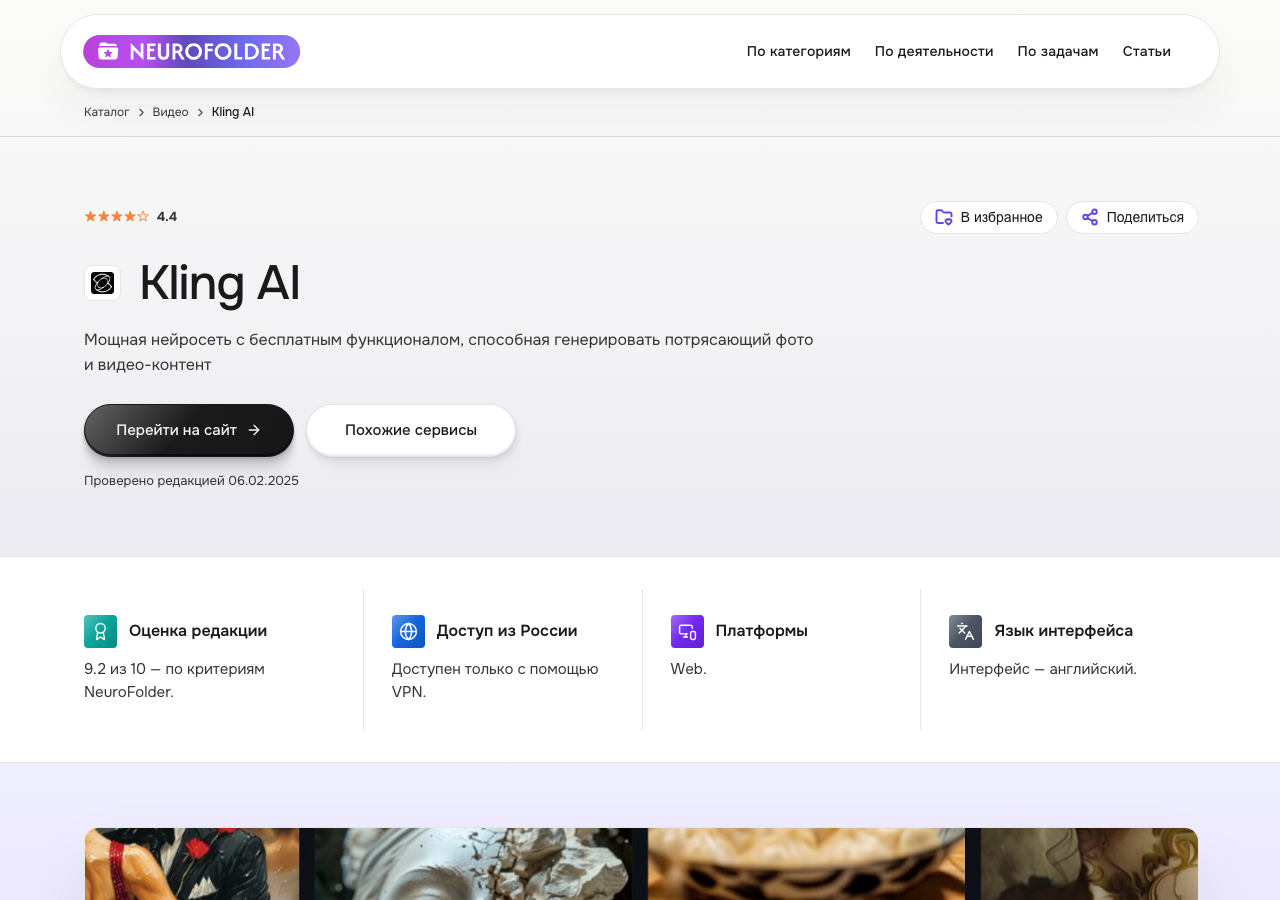Open the Видео breadcrumb link
Screen dimensions: 1280x900
(x=170, y=112)
